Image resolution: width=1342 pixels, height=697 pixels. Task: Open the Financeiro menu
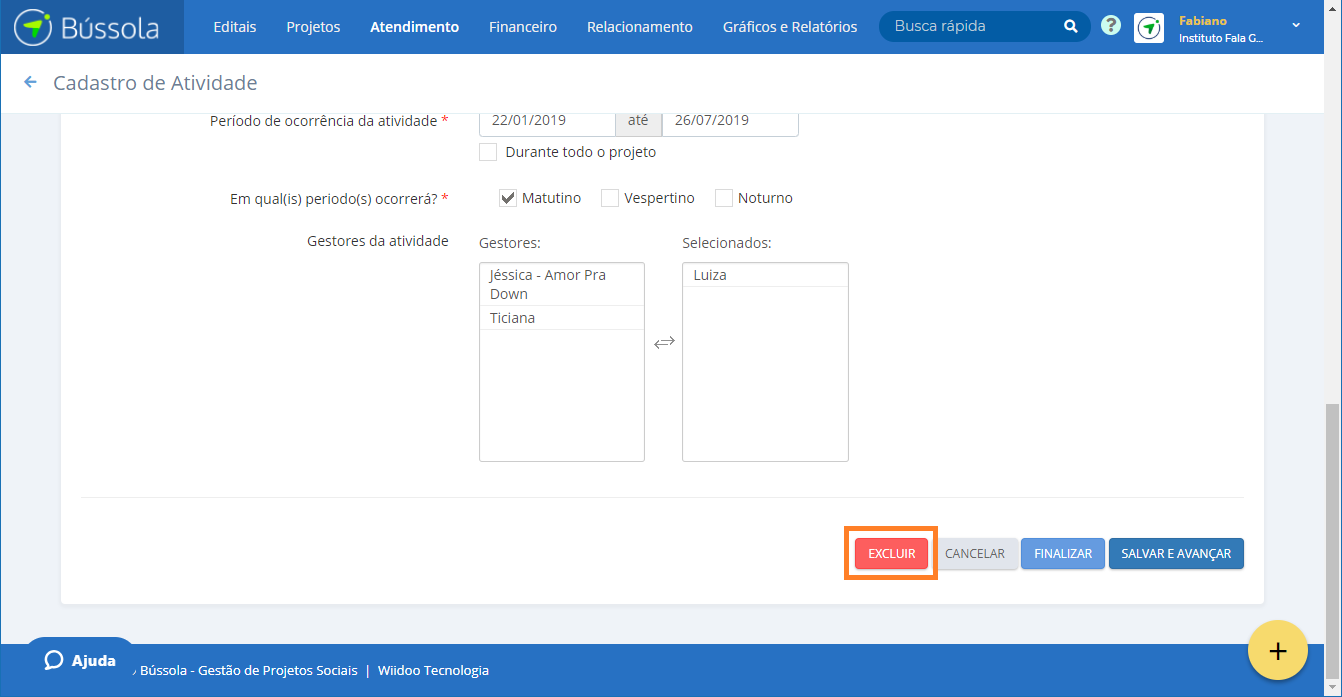(x=522, y=27)
